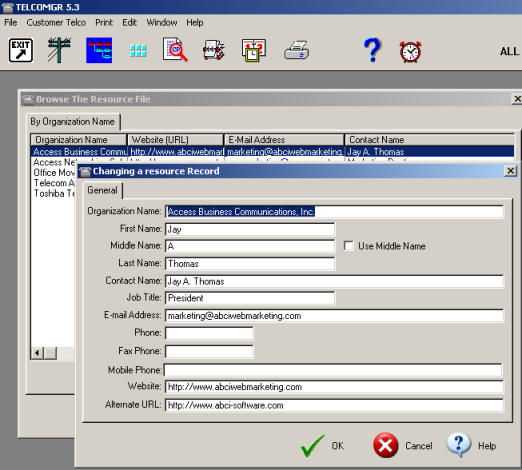Viewport: 522px width, 470px height.
Task: Click the http://www.abciwebmar URL cell
Action: pyautogui.click(x=176, y=152)
